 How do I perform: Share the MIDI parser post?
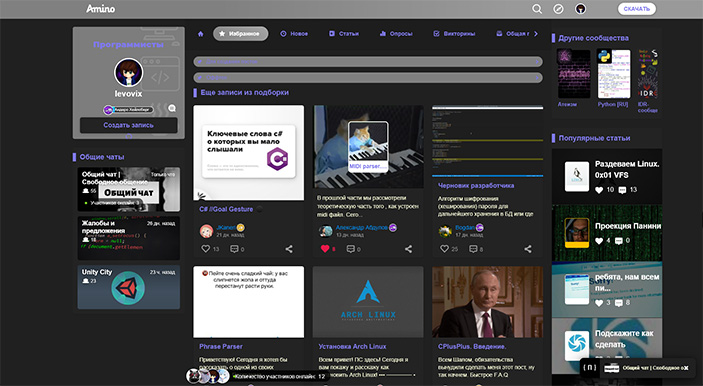coord(408,249)
